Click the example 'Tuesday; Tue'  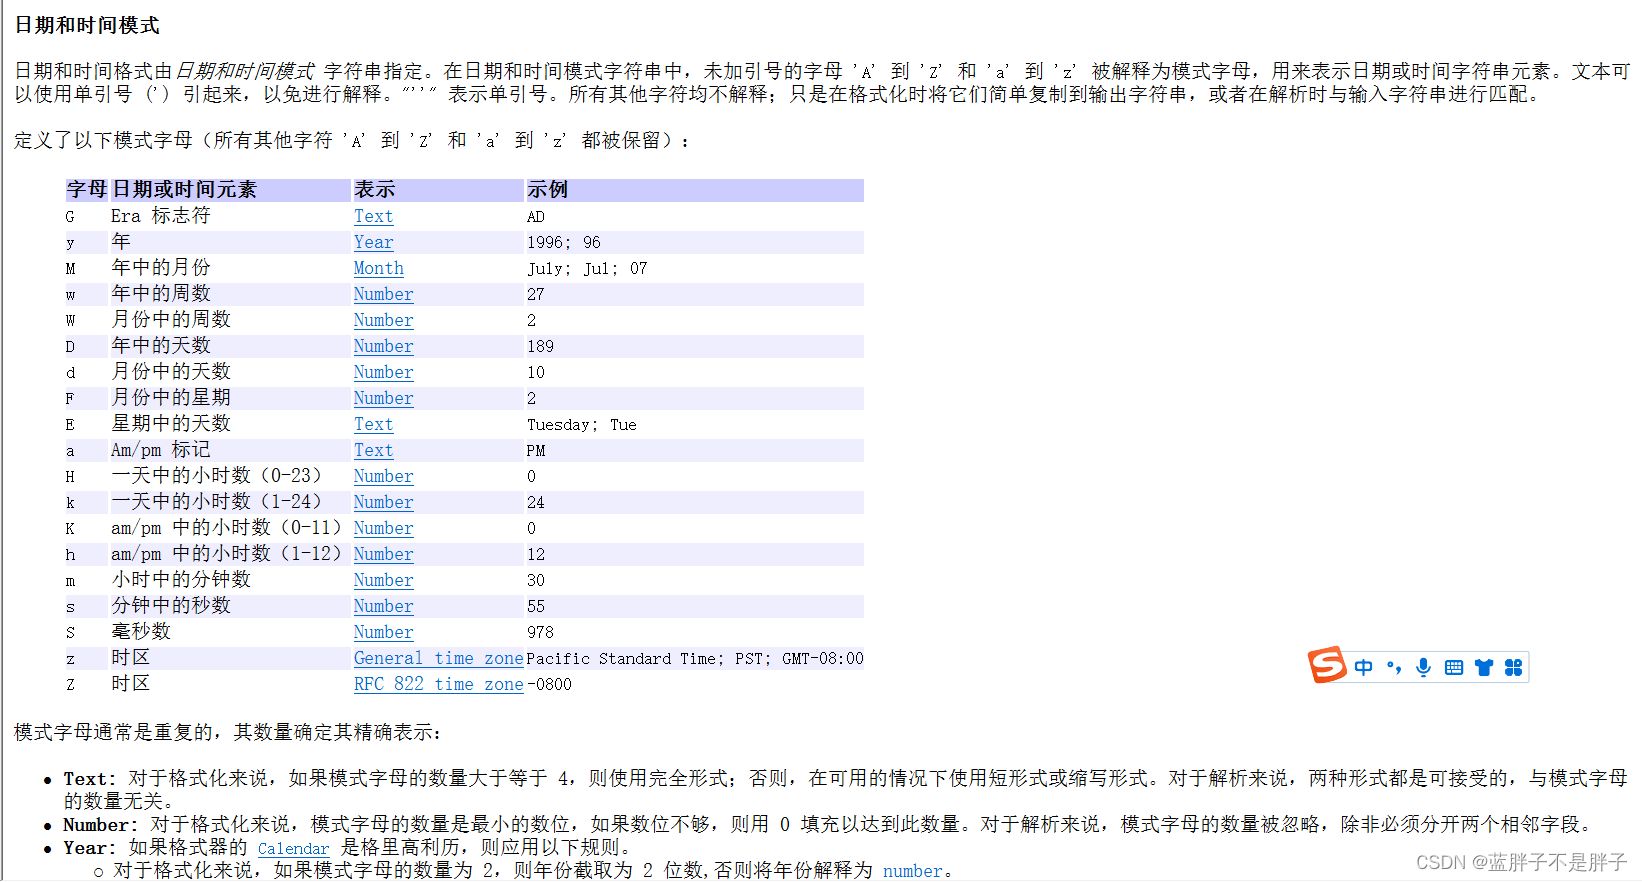point(582,424)
